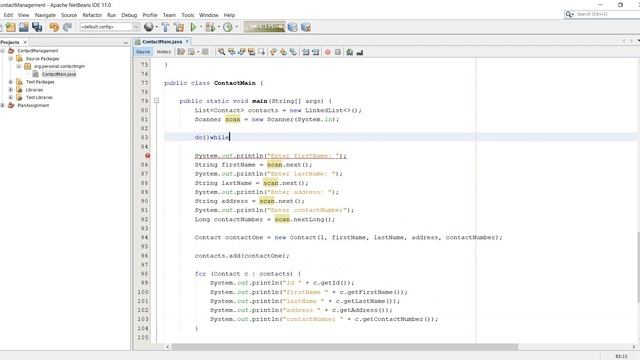Open the Debug menu
Screen dimensions: 640x360
(129, 15)
